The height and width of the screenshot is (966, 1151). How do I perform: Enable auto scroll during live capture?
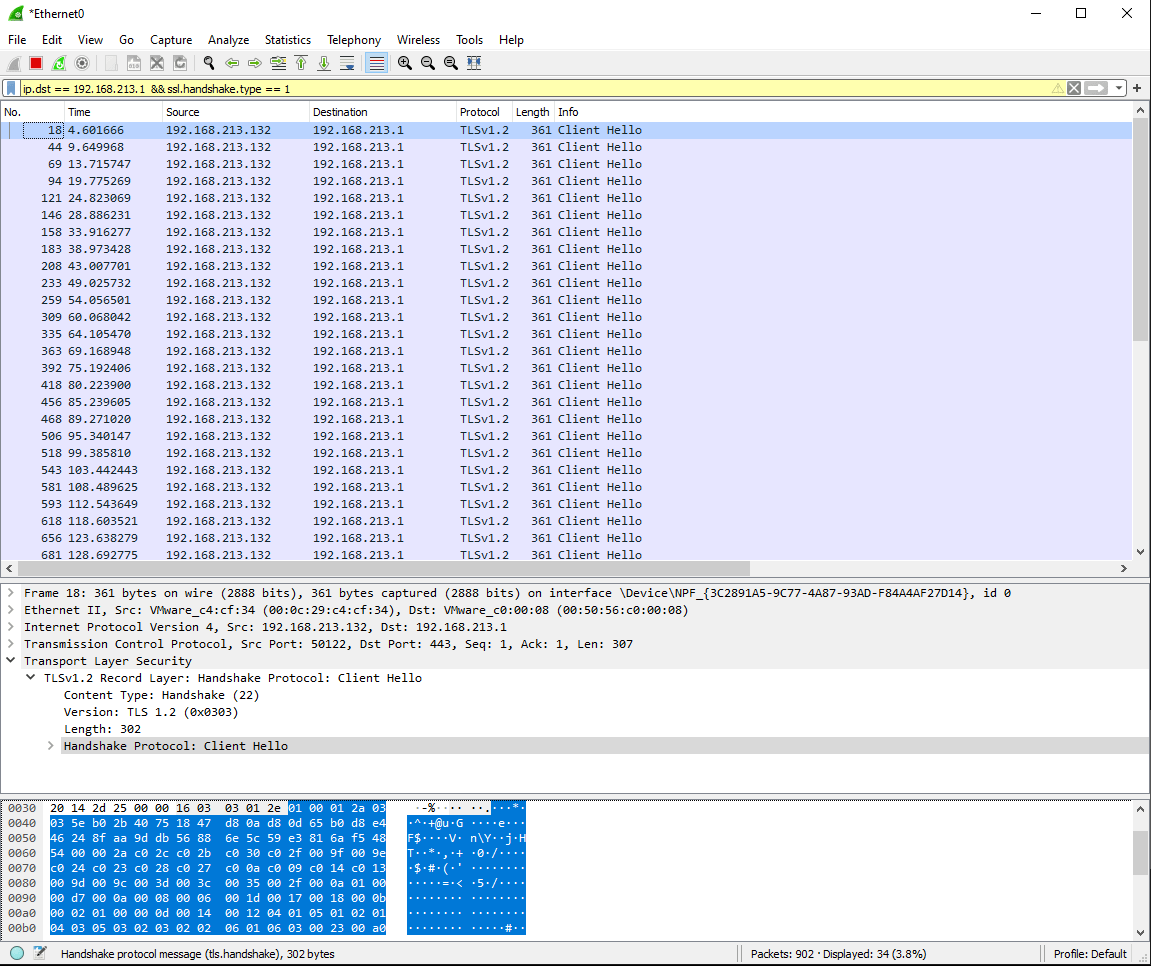click(x=347, y=62)
